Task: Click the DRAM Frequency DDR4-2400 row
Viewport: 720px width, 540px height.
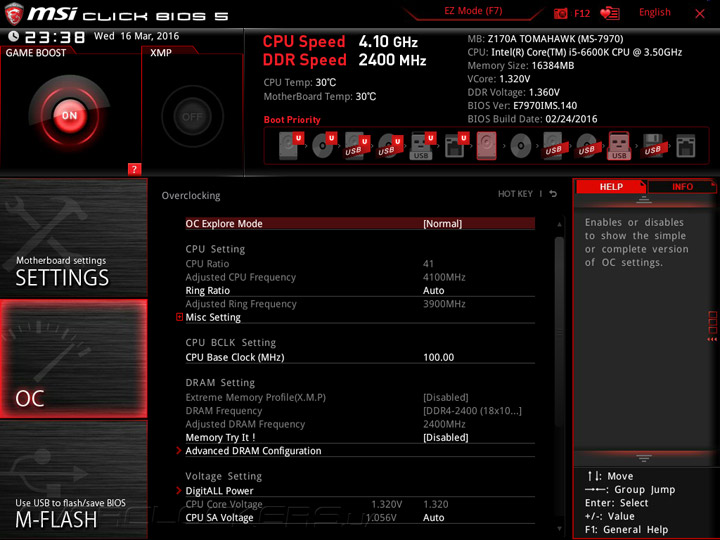Action: (360, 411)
